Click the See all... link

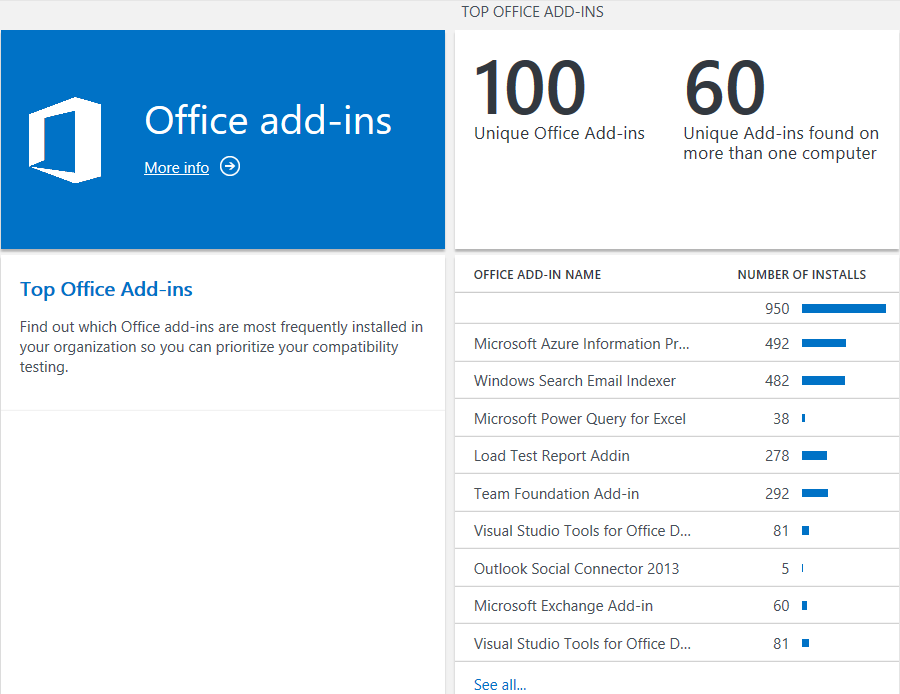pyautogui.click(x=499, y=684)
